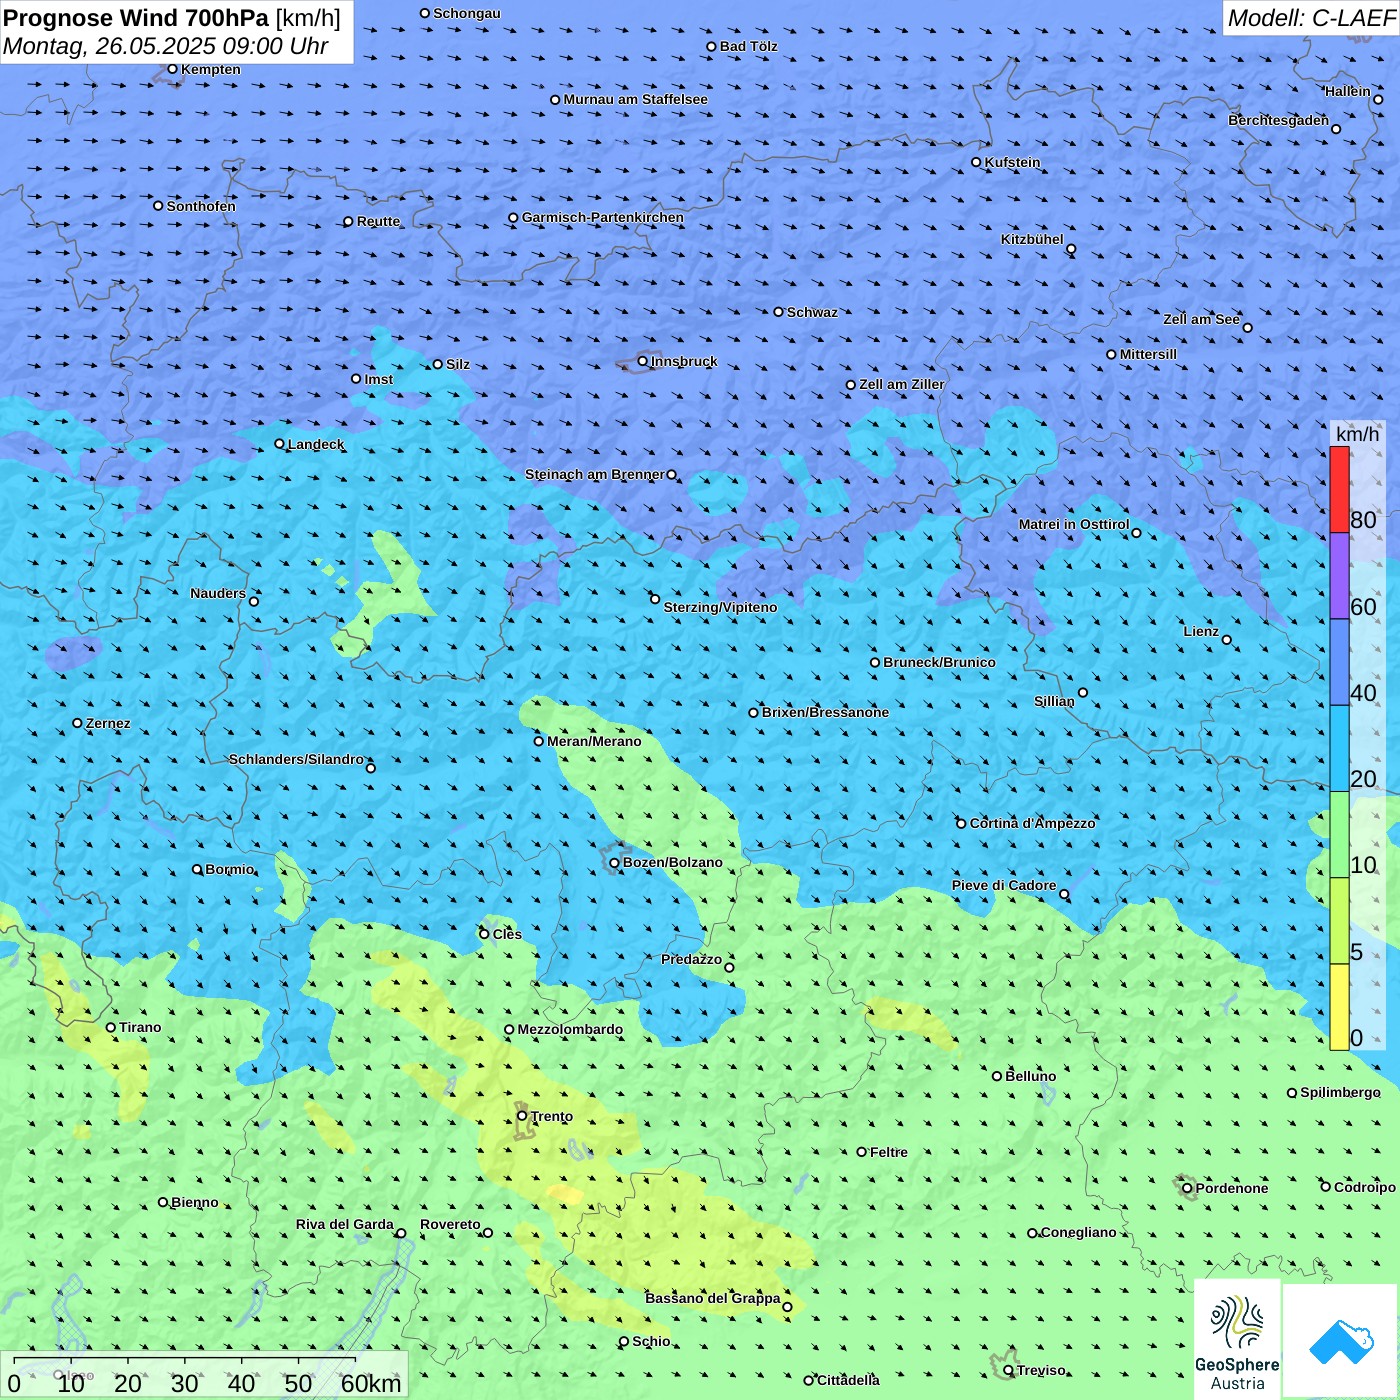This screenshot has width=1400, height=1400.
Task: Click the Innsbruck city marker
Action: coord(643,361)
